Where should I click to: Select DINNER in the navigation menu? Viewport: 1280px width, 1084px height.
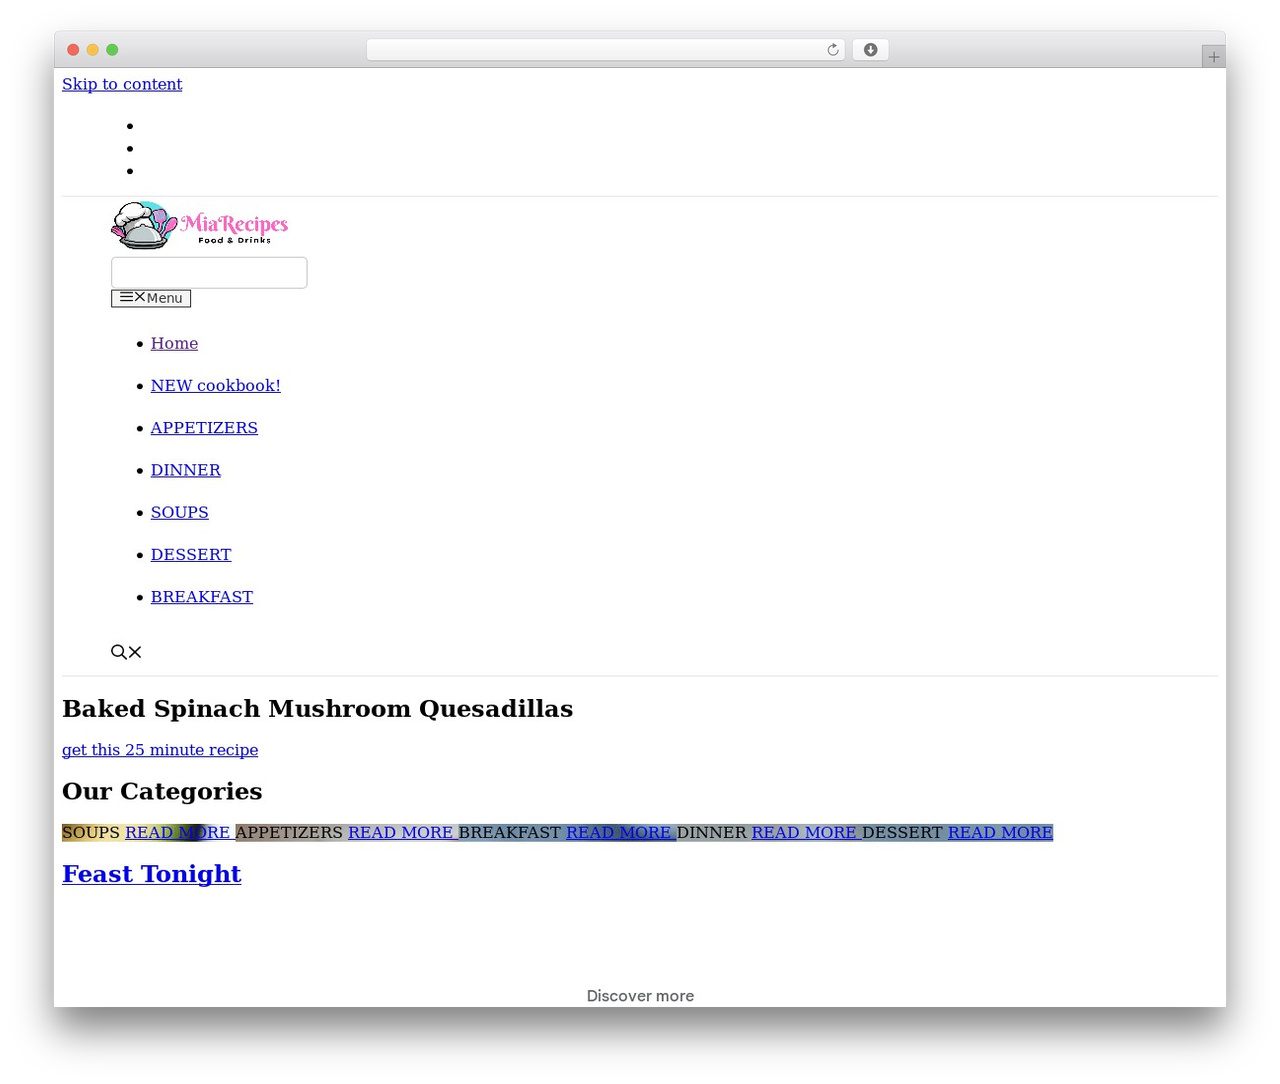click(186, 470)
